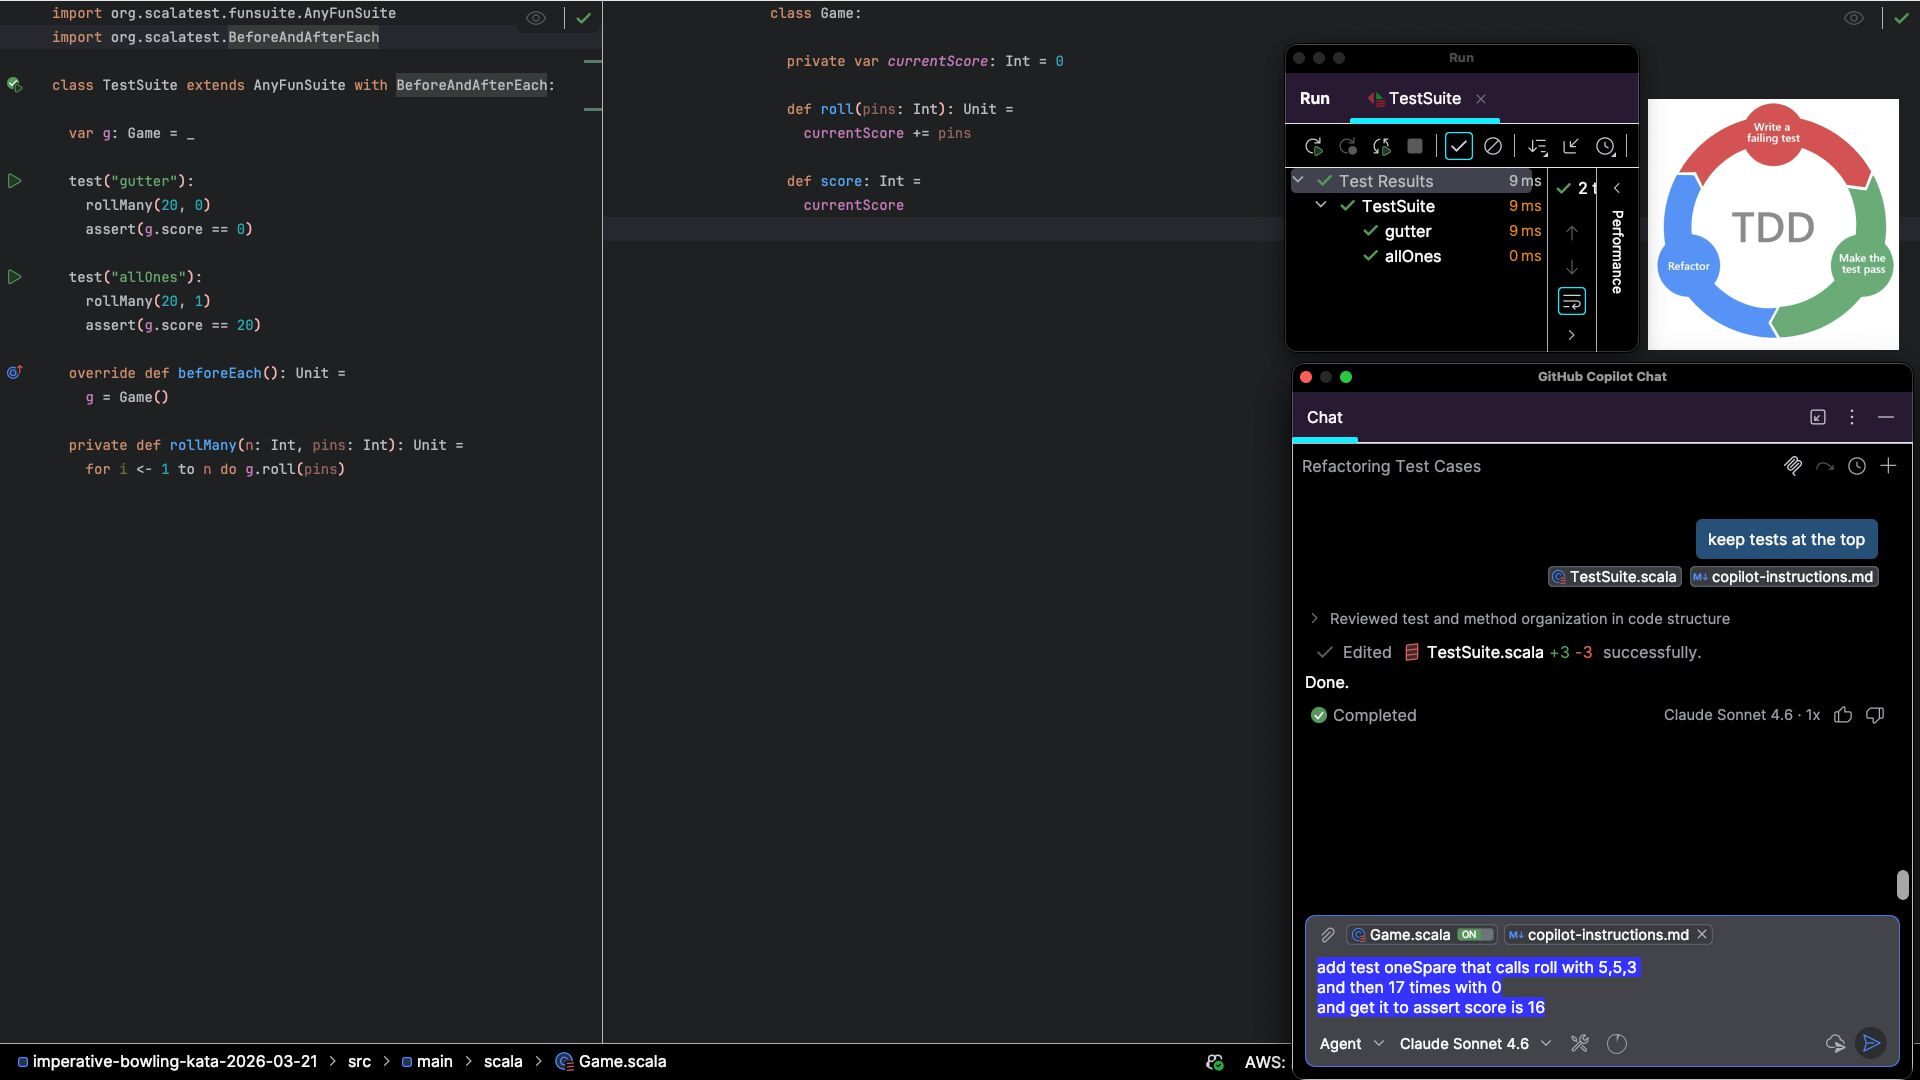
Task: Run the gutter test from editor gutter
Action: point(15,181)
